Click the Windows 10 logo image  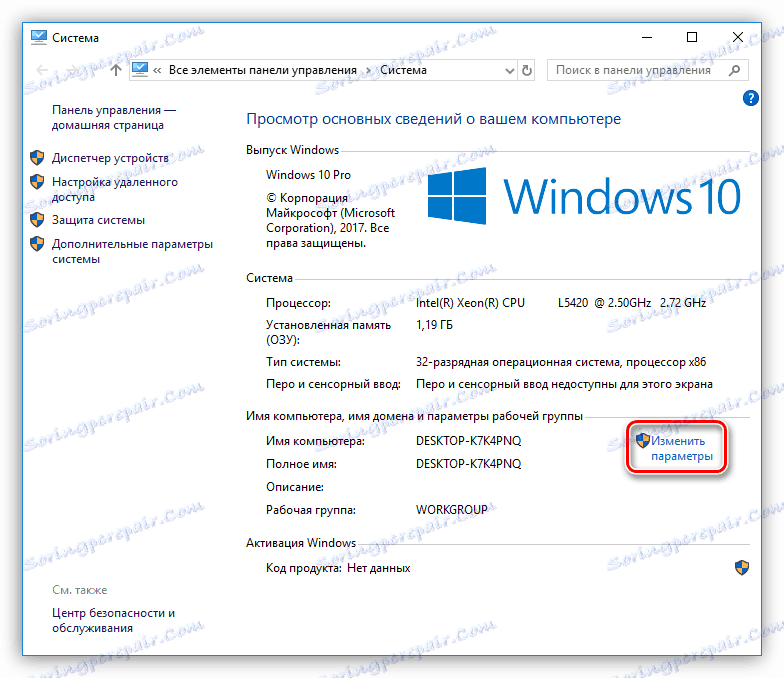pos(584,196)
